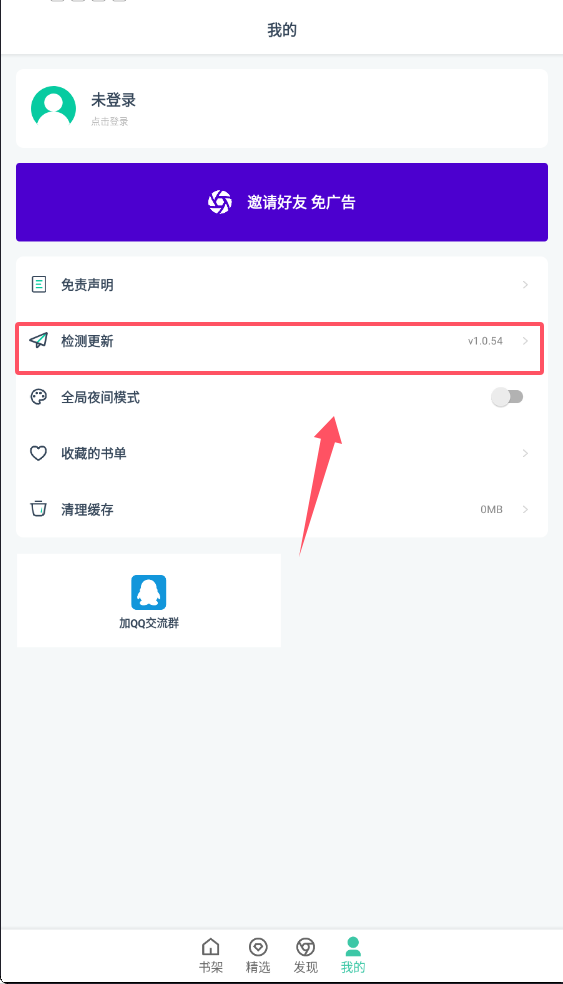The height and width of the screenshot is (984, 563).
Task: Tap the QQ penguin icon
Action: [149, 592]
